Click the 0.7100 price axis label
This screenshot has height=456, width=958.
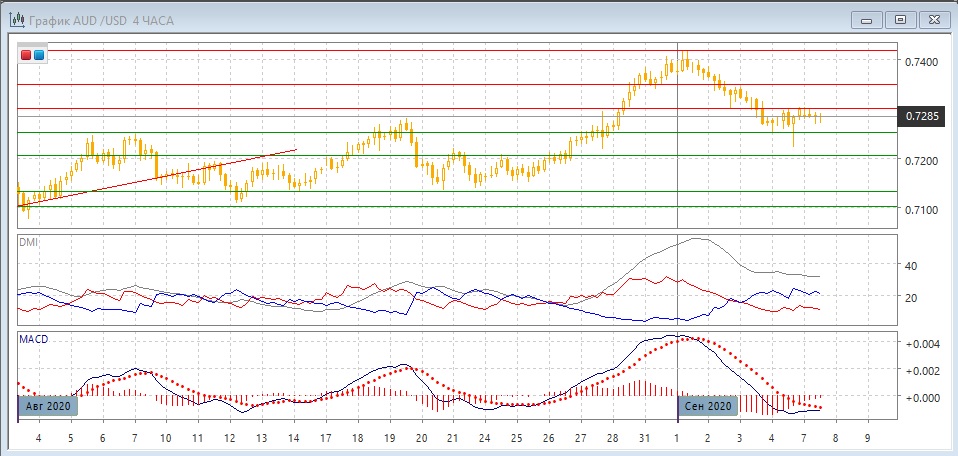tap(923, 210)
